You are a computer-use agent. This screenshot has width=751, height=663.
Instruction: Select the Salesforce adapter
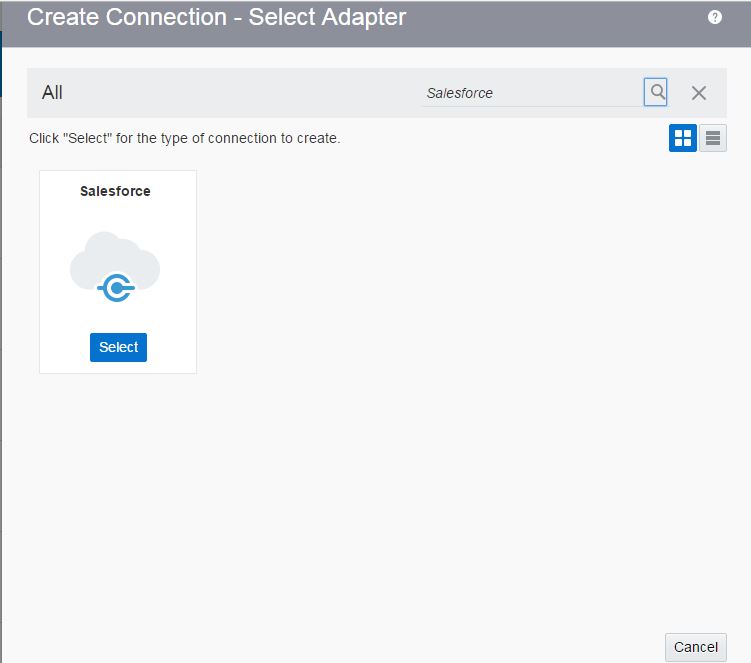click(x=118, y=347)
